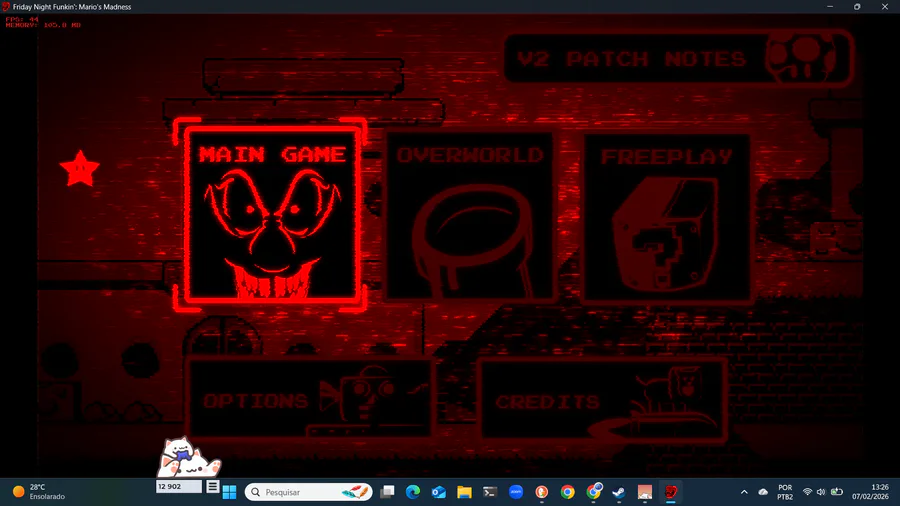The height and width of the screenshot is (506, 900).
Task: Restore down the game window
Action: tap(857, 7)
